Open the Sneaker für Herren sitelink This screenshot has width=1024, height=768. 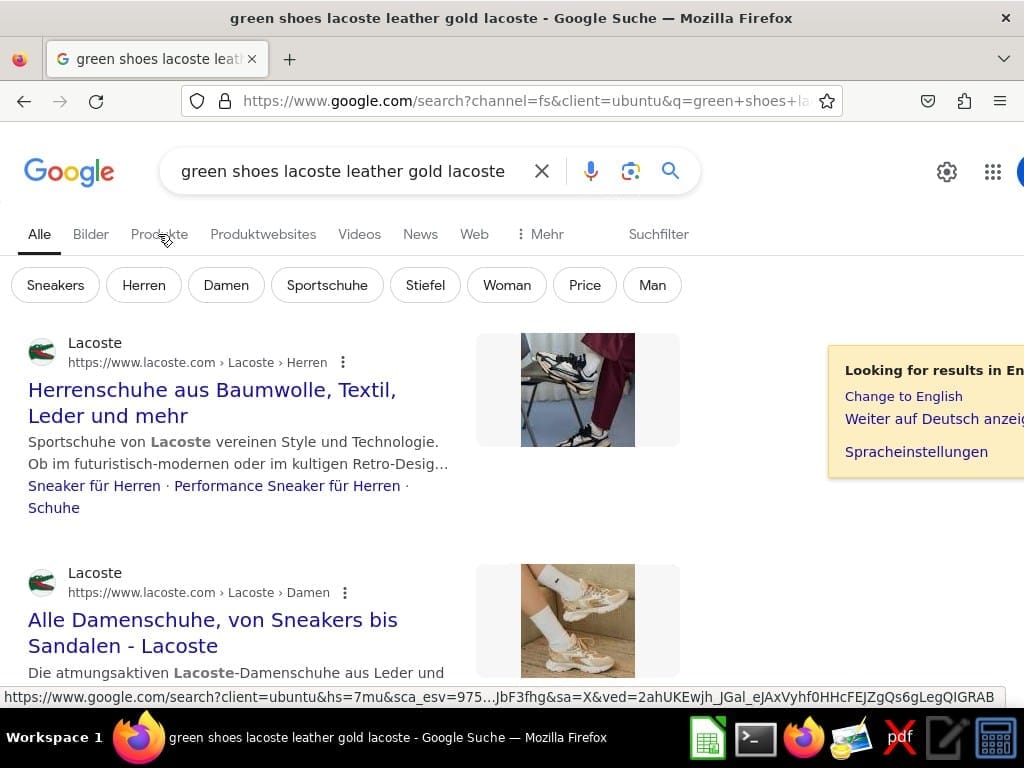pyautogui.click(x=94, y=486)
